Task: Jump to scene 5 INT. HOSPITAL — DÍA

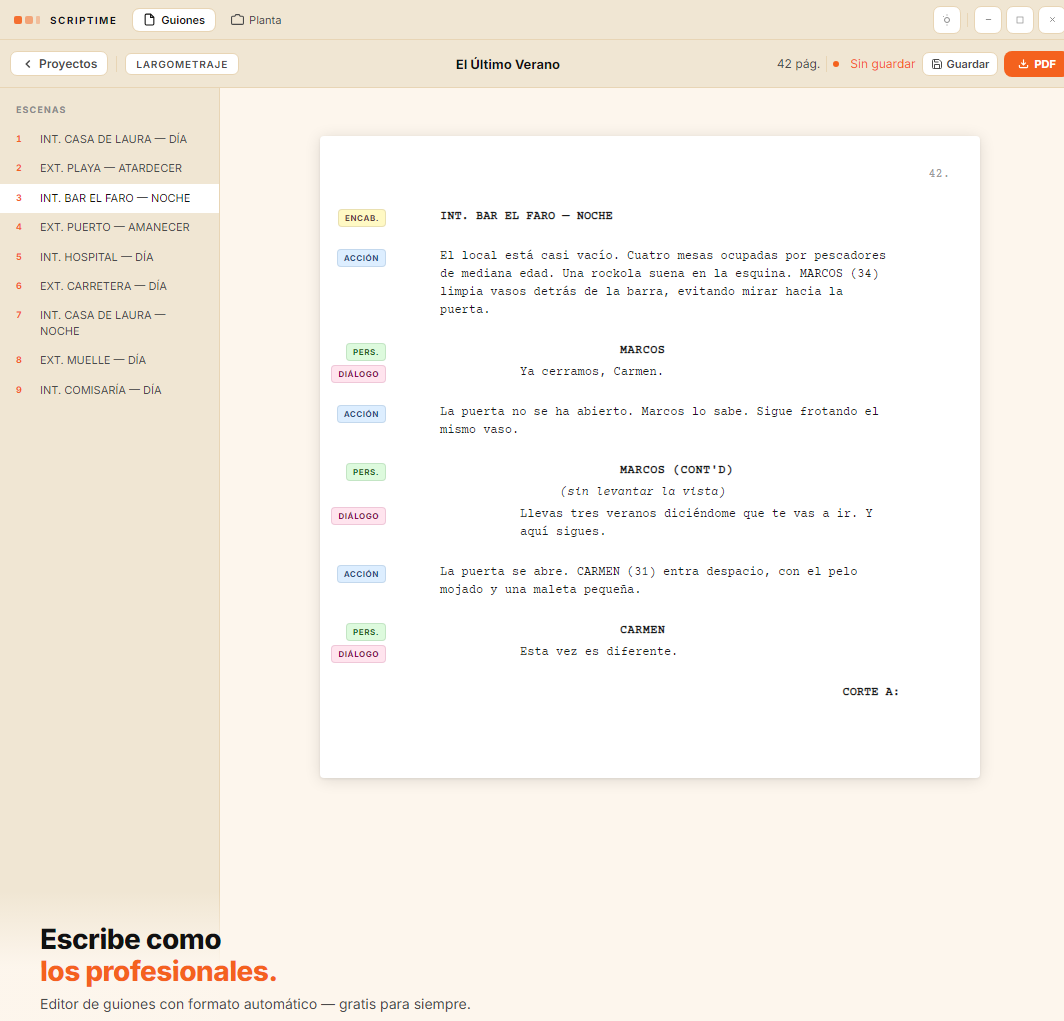Action: 109,257
